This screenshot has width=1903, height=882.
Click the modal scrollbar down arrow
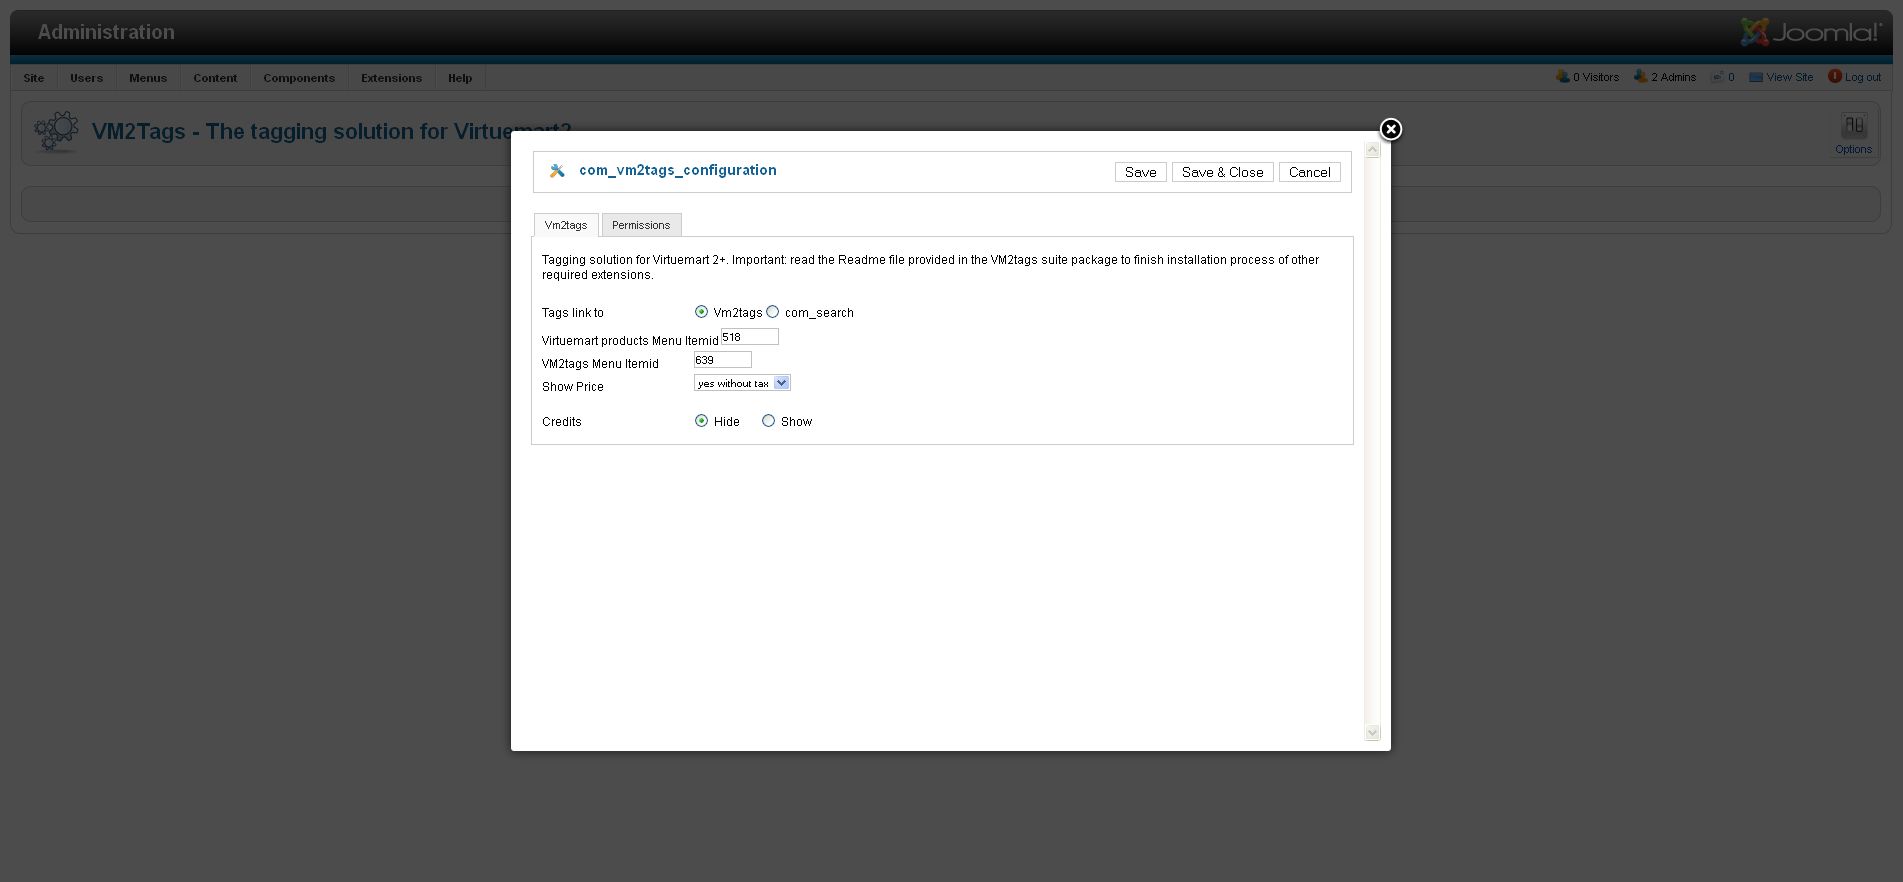coord(1372,732)
